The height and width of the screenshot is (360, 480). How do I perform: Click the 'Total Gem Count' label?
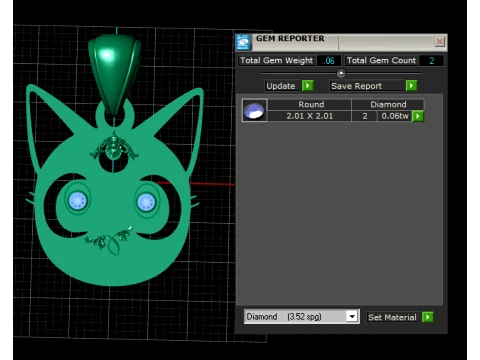point(381,60)
